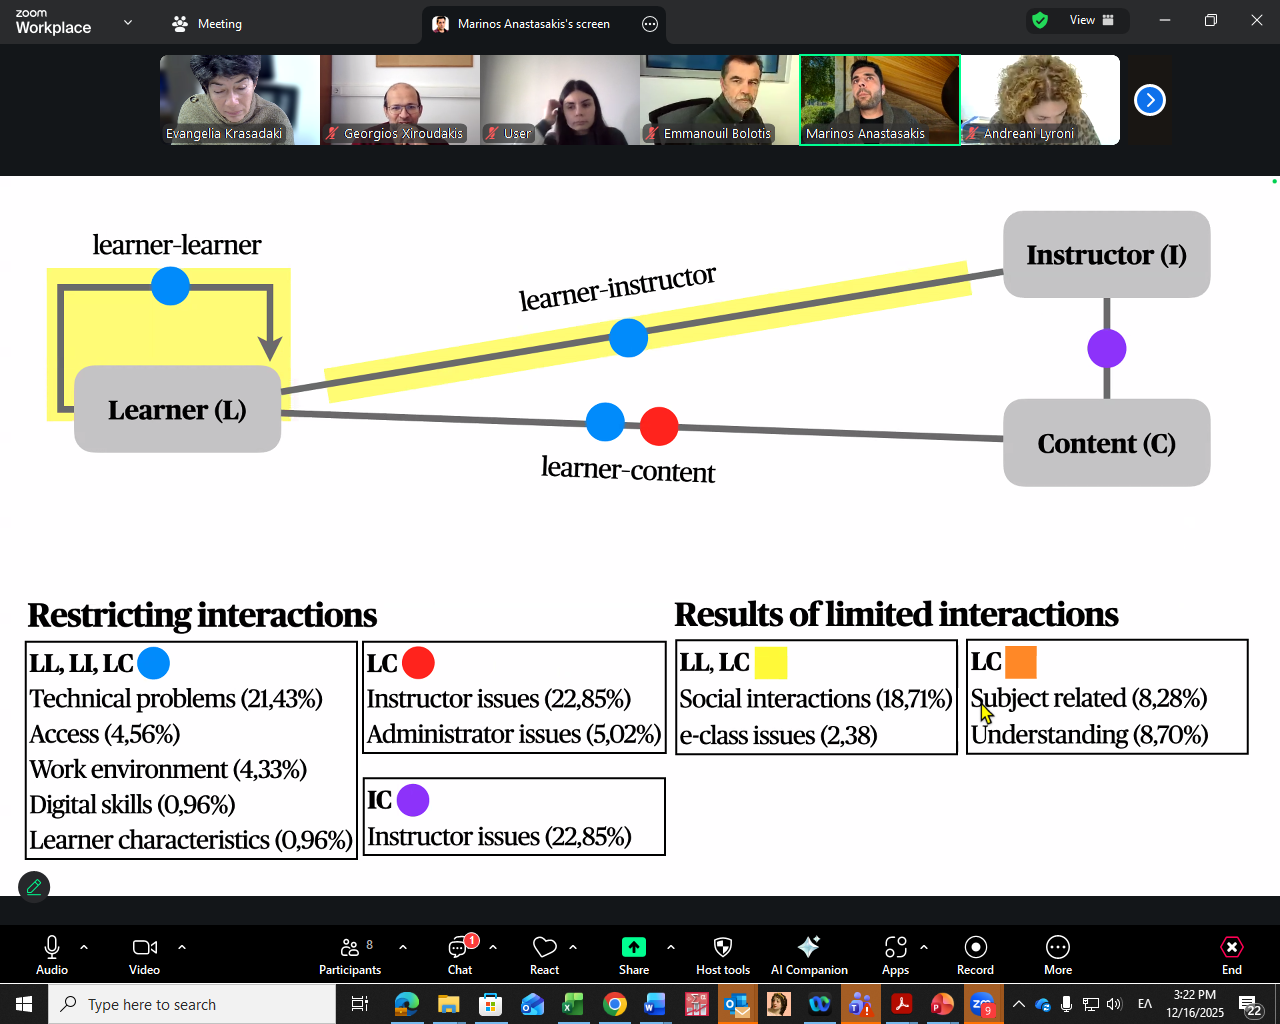Show next participants with blue arrow
Viewport: 1280px width, 1024px height.
tap(1150, 100)
